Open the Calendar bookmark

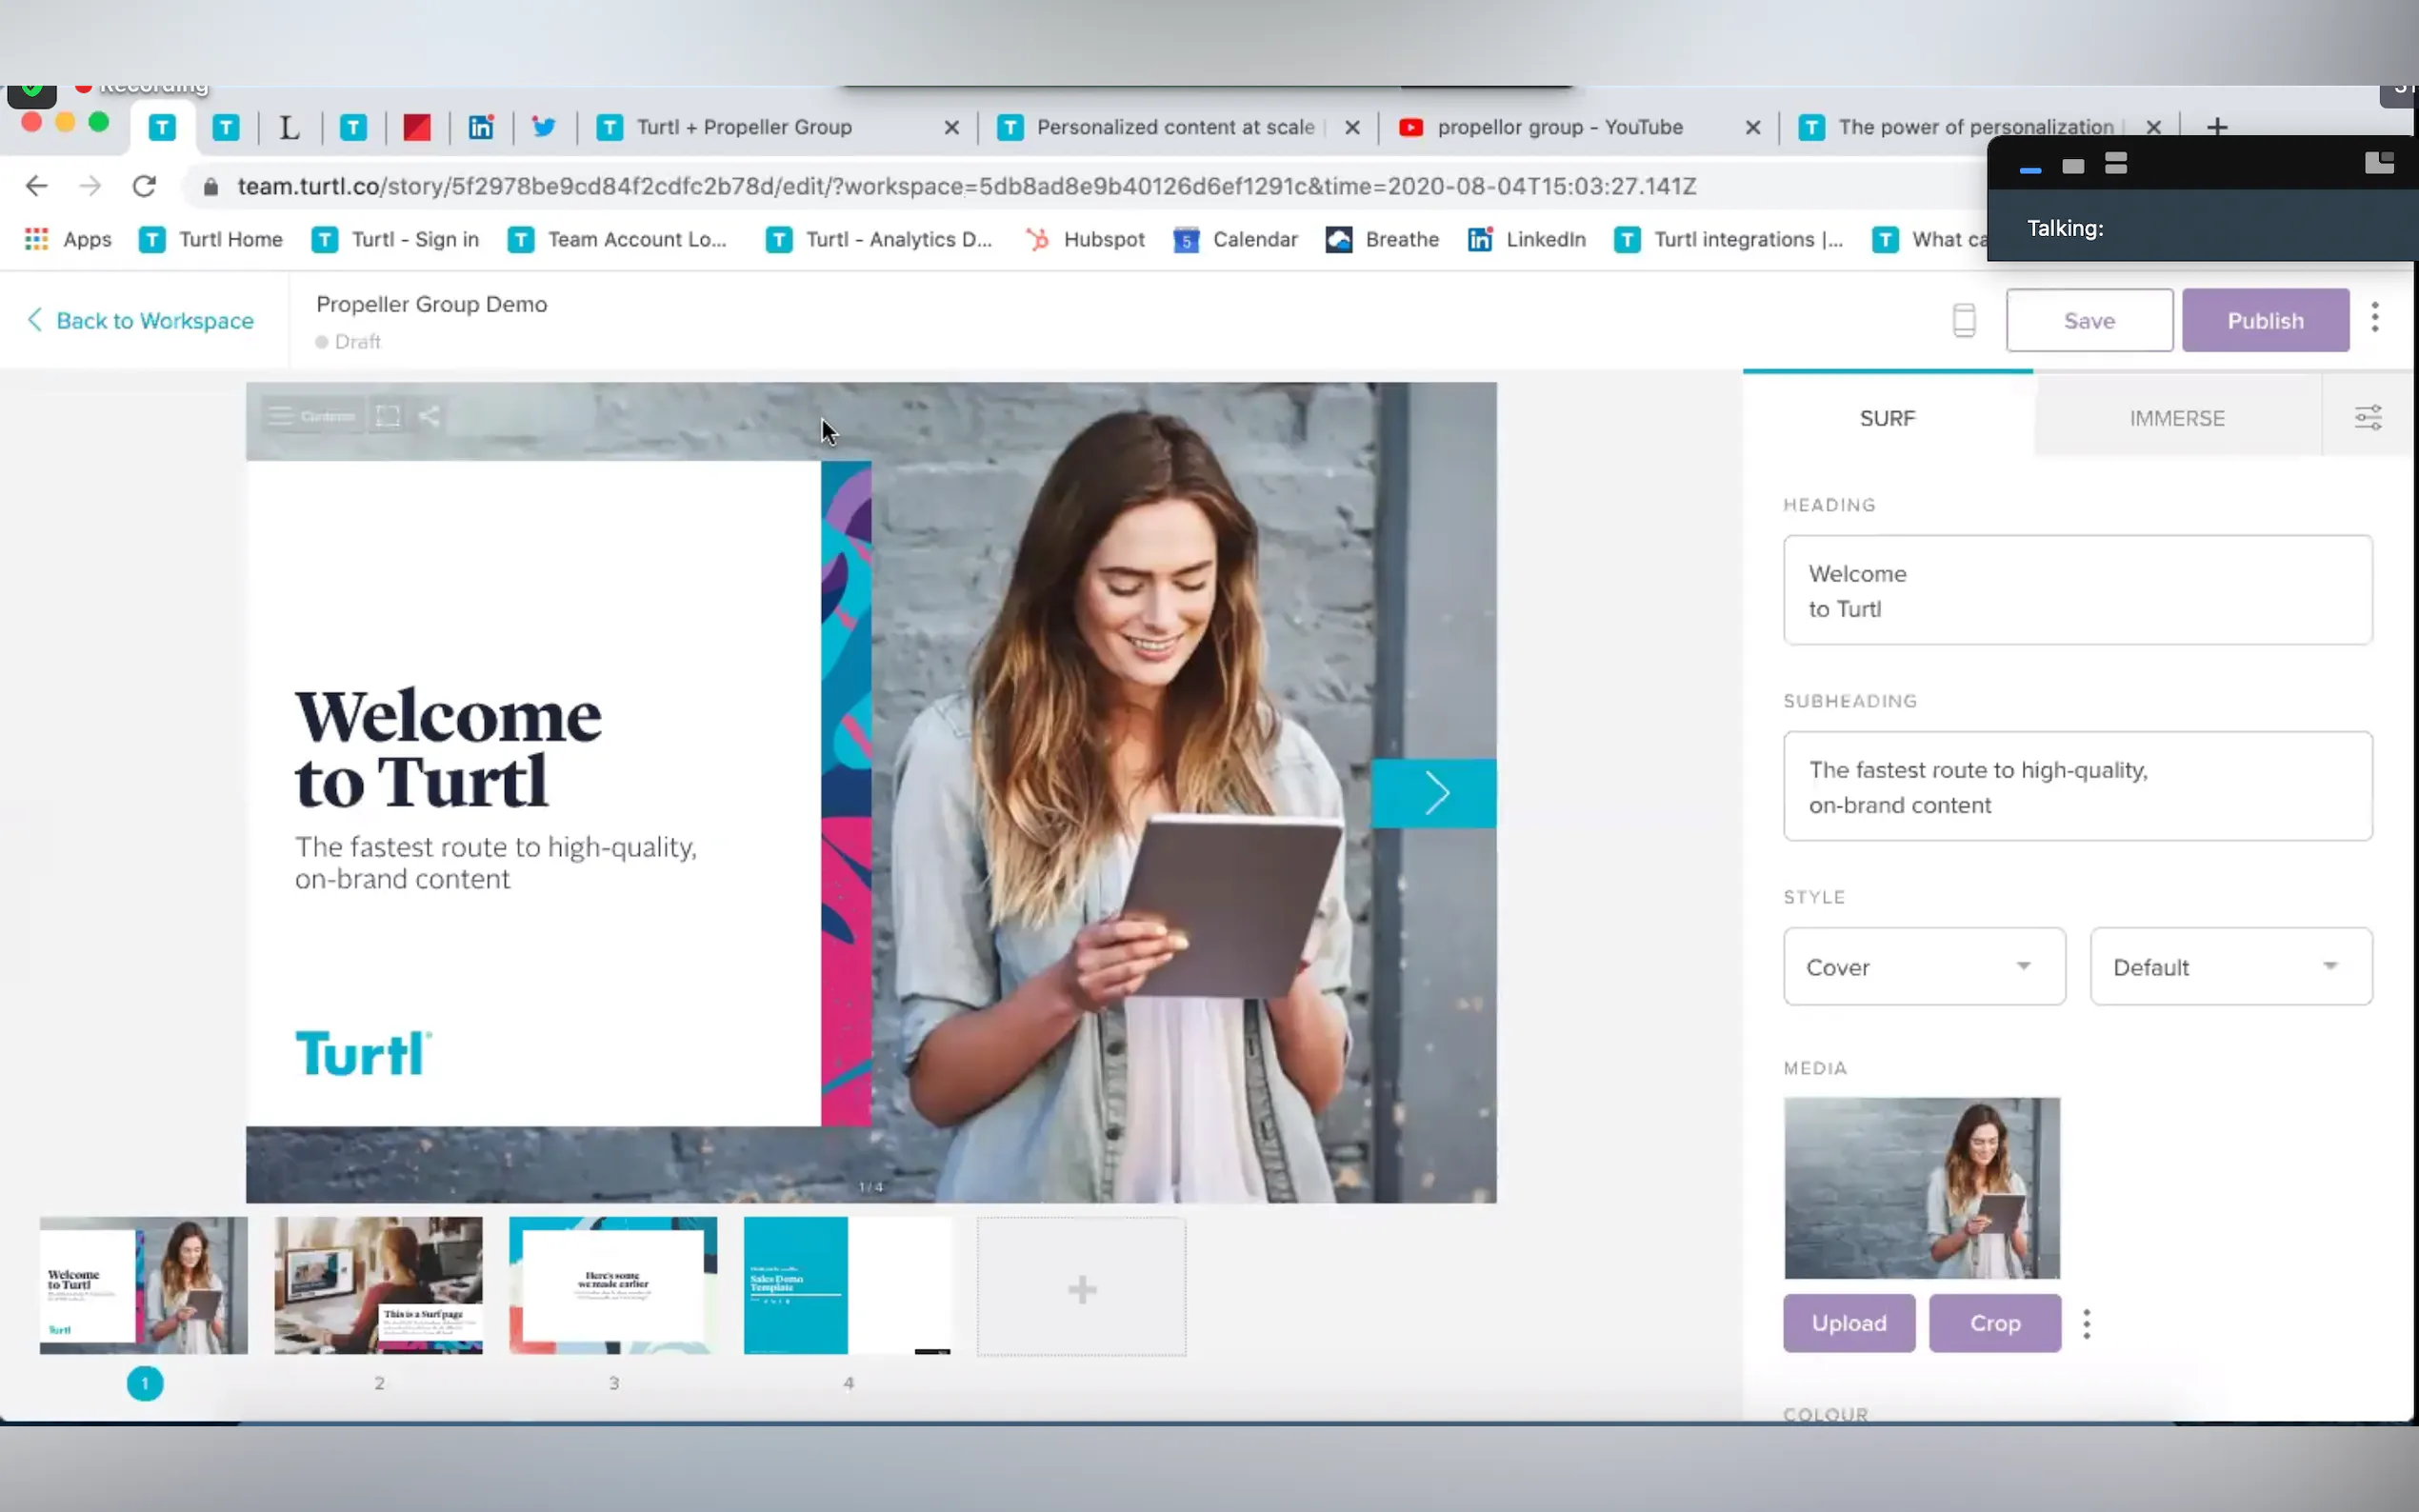[1236, 240]
